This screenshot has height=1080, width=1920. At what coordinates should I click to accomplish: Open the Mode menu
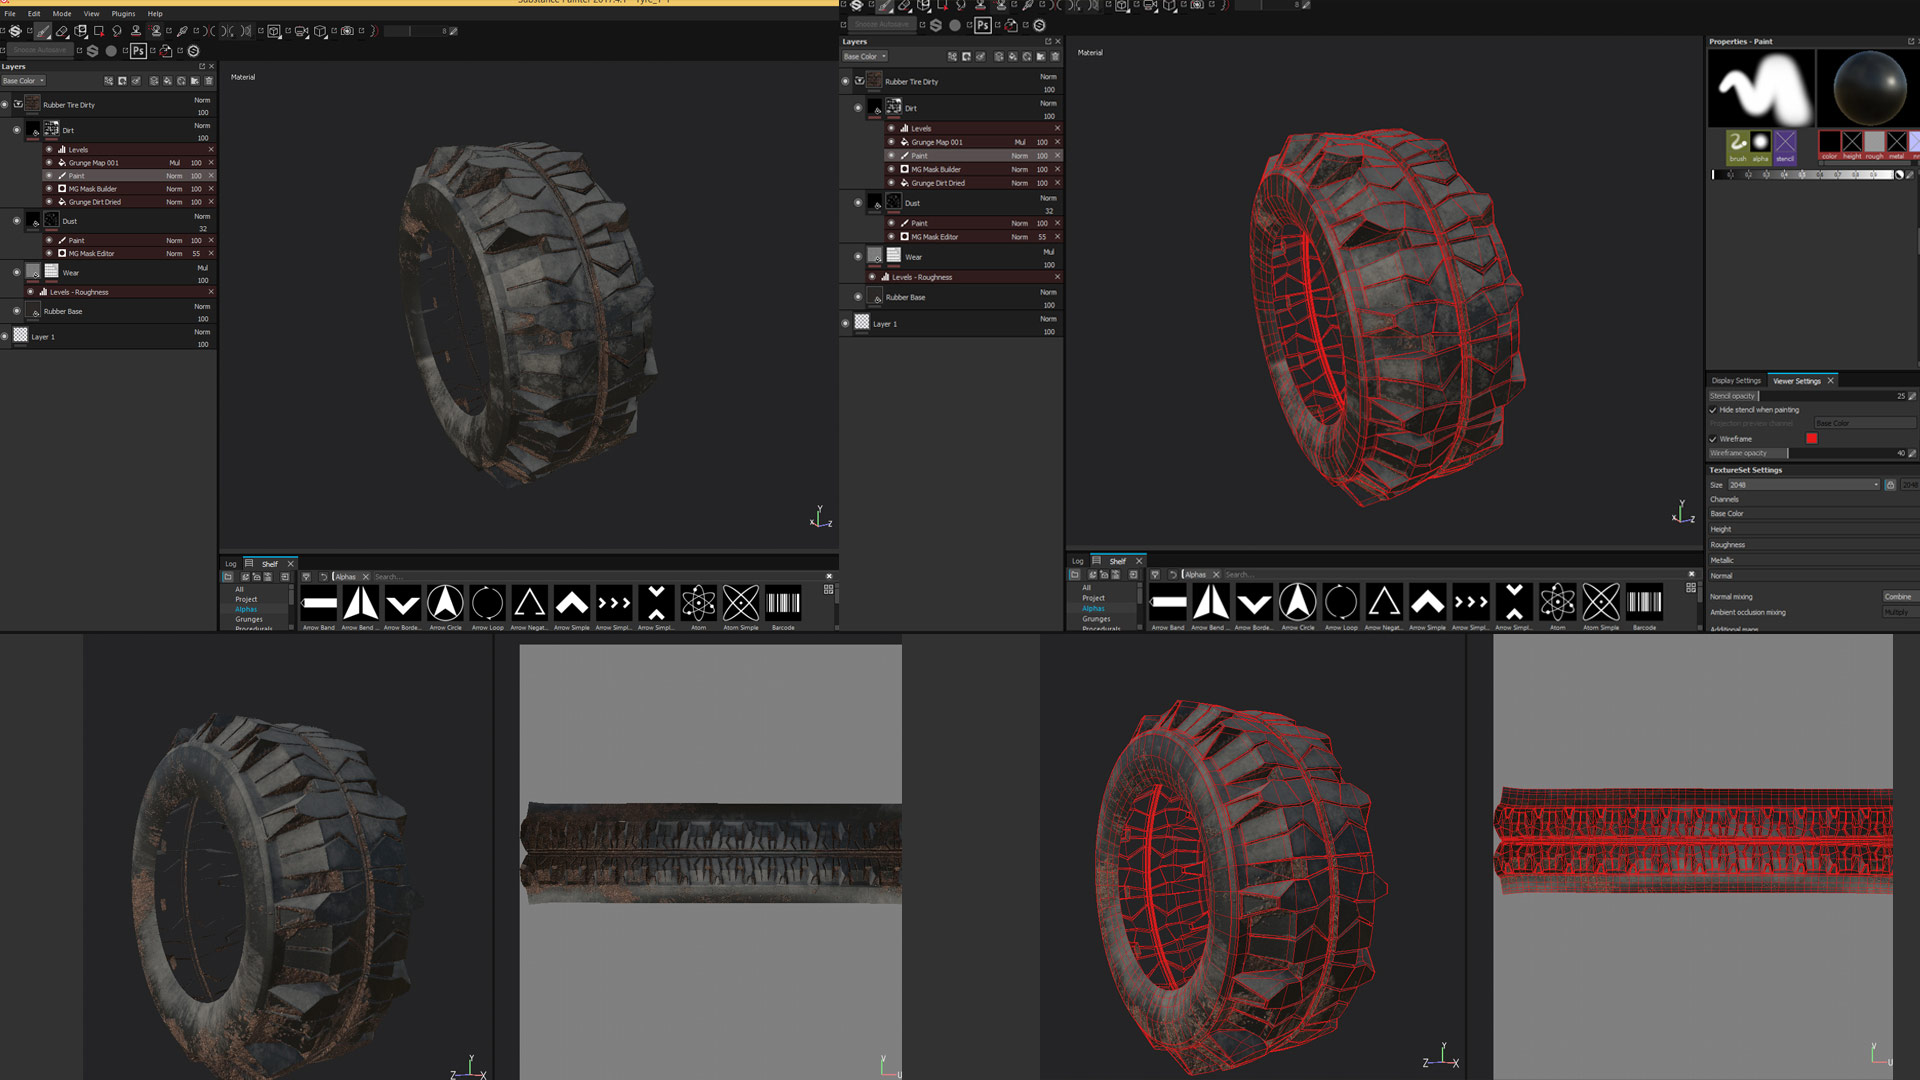(62, 14)
